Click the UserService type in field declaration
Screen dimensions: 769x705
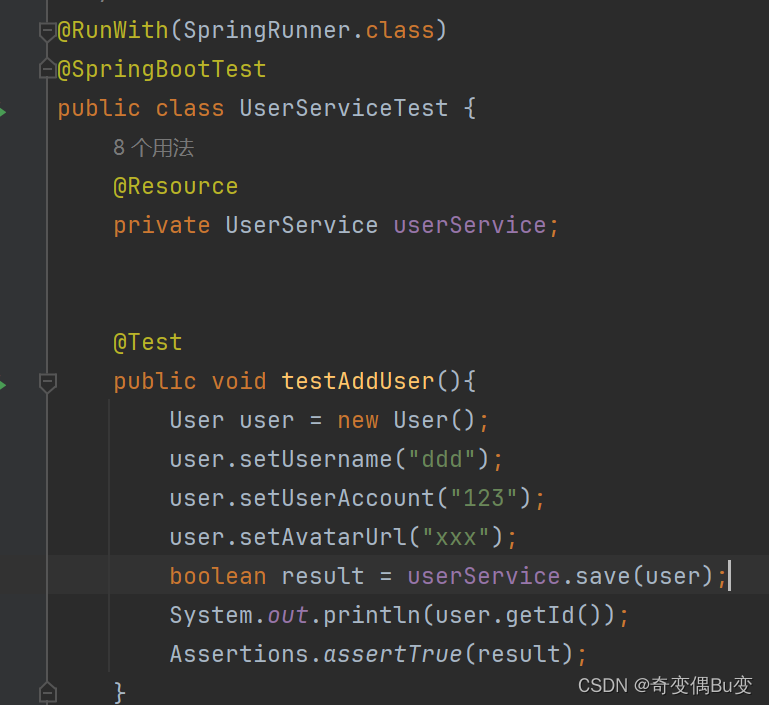point(302,226)
